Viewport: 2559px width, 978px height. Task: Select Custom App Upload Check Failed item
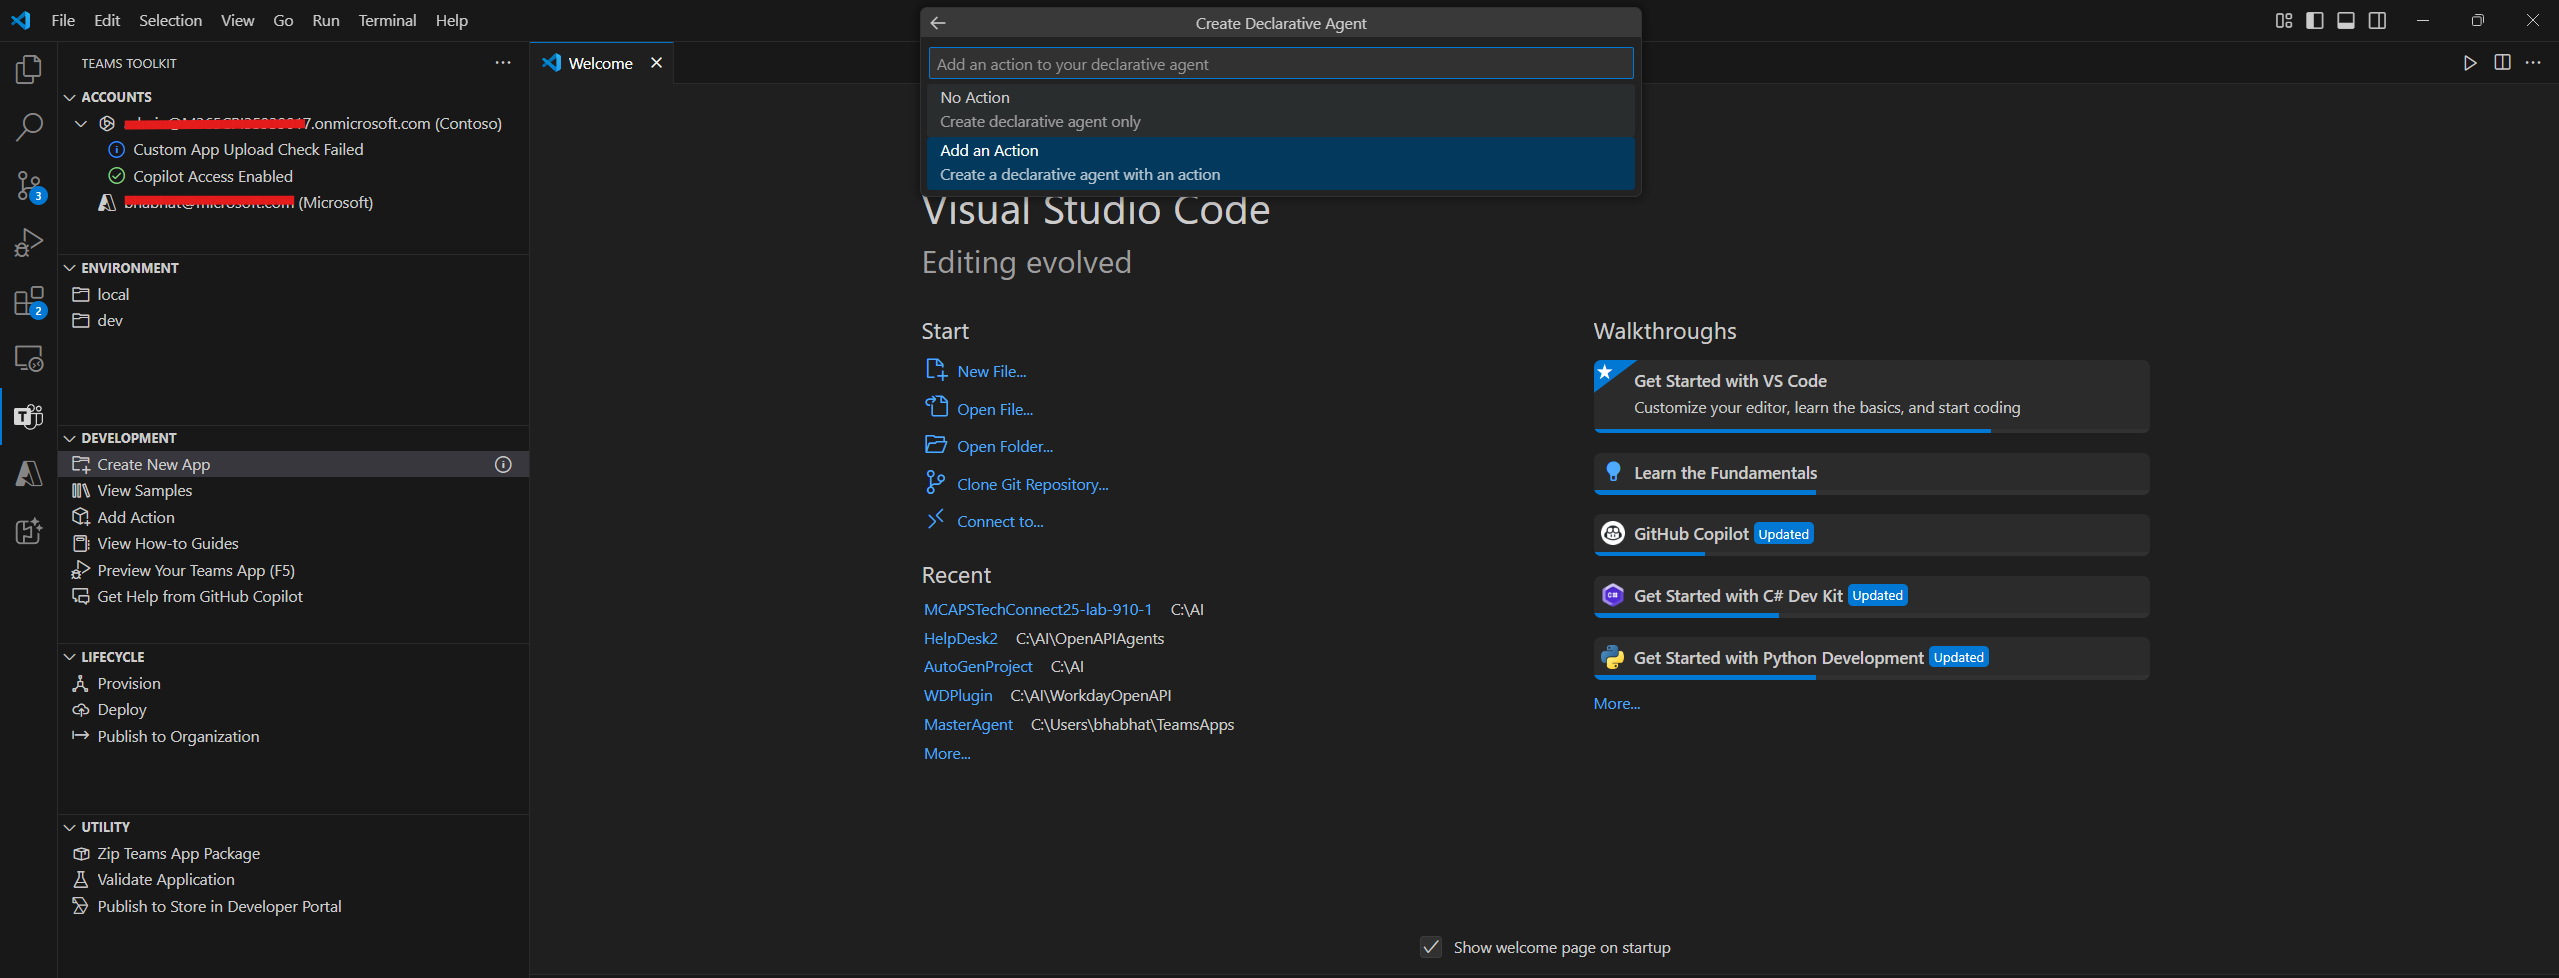tap(247, 149)
